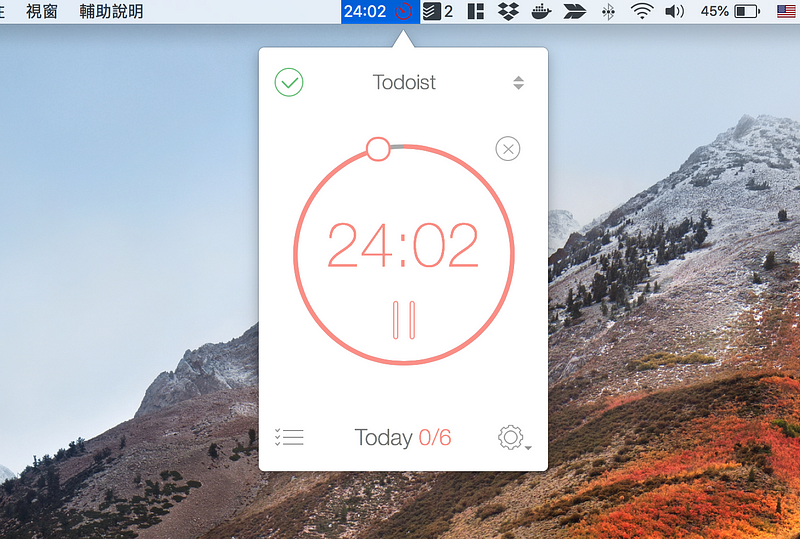Screen dimensions: 800x539
Task: Open the Dropbox menu bar icon
Action: pyautogui.click(x=508, y=11)
